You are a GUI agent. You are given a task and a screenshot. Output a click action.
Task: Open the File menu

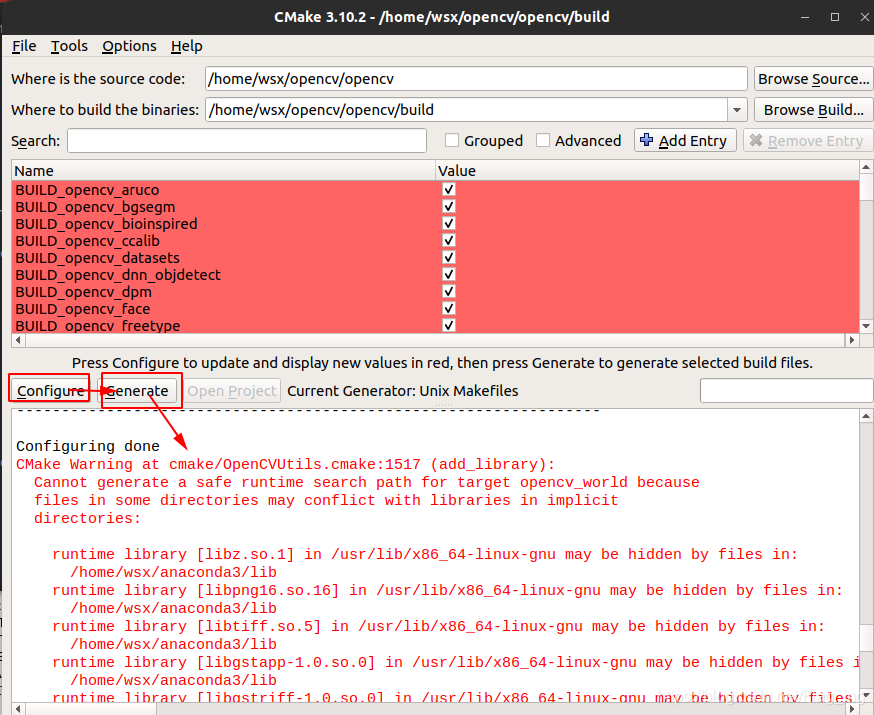[x=24, y=46]
